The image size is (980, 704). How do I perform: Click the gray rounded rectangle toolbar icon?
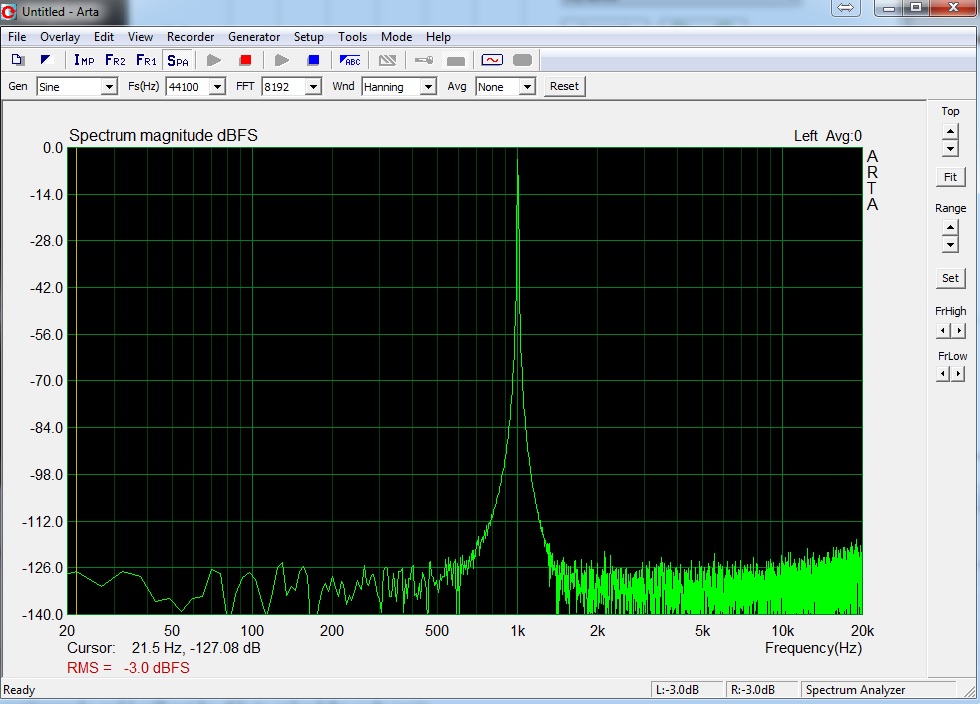(x=522, y=60)
